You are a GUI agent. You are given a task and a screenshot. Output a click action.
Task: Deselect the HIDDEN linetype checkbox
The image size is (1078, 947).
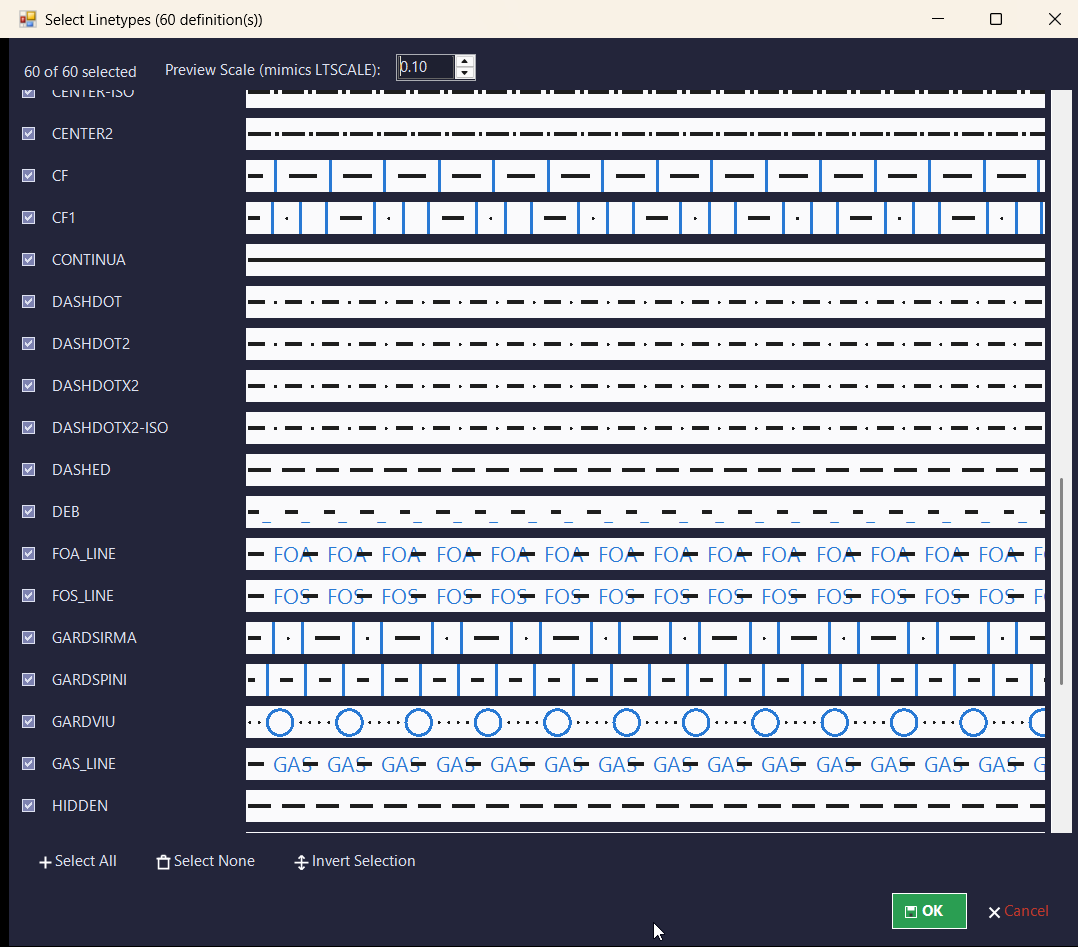tap(29, 805)
